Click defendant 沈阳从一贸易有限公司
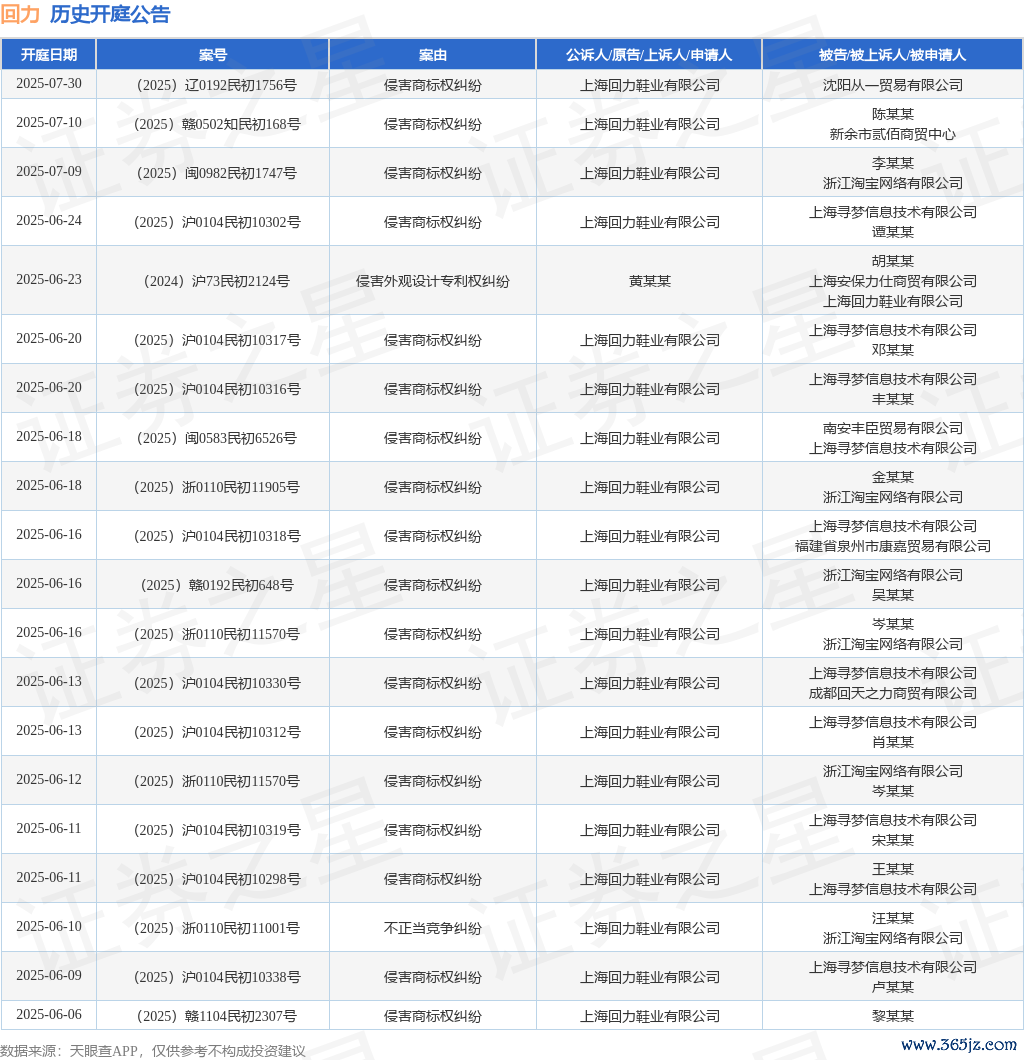Image resolution: width=1024 pixels, height=1060 pixels. click(x=893, y=85)
